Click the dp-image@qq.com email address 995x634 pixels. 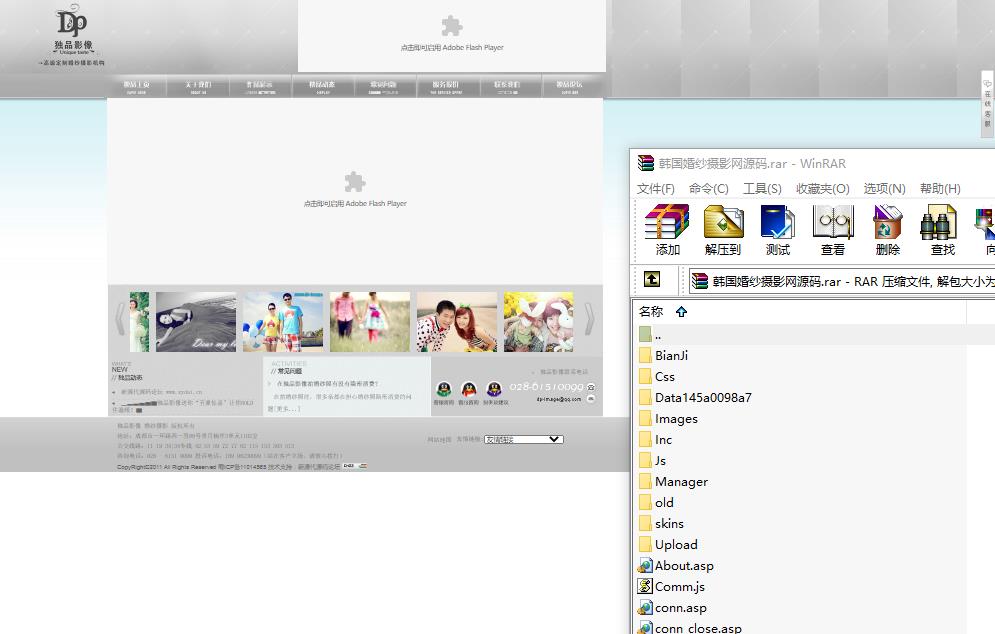(x=558, y=399)
